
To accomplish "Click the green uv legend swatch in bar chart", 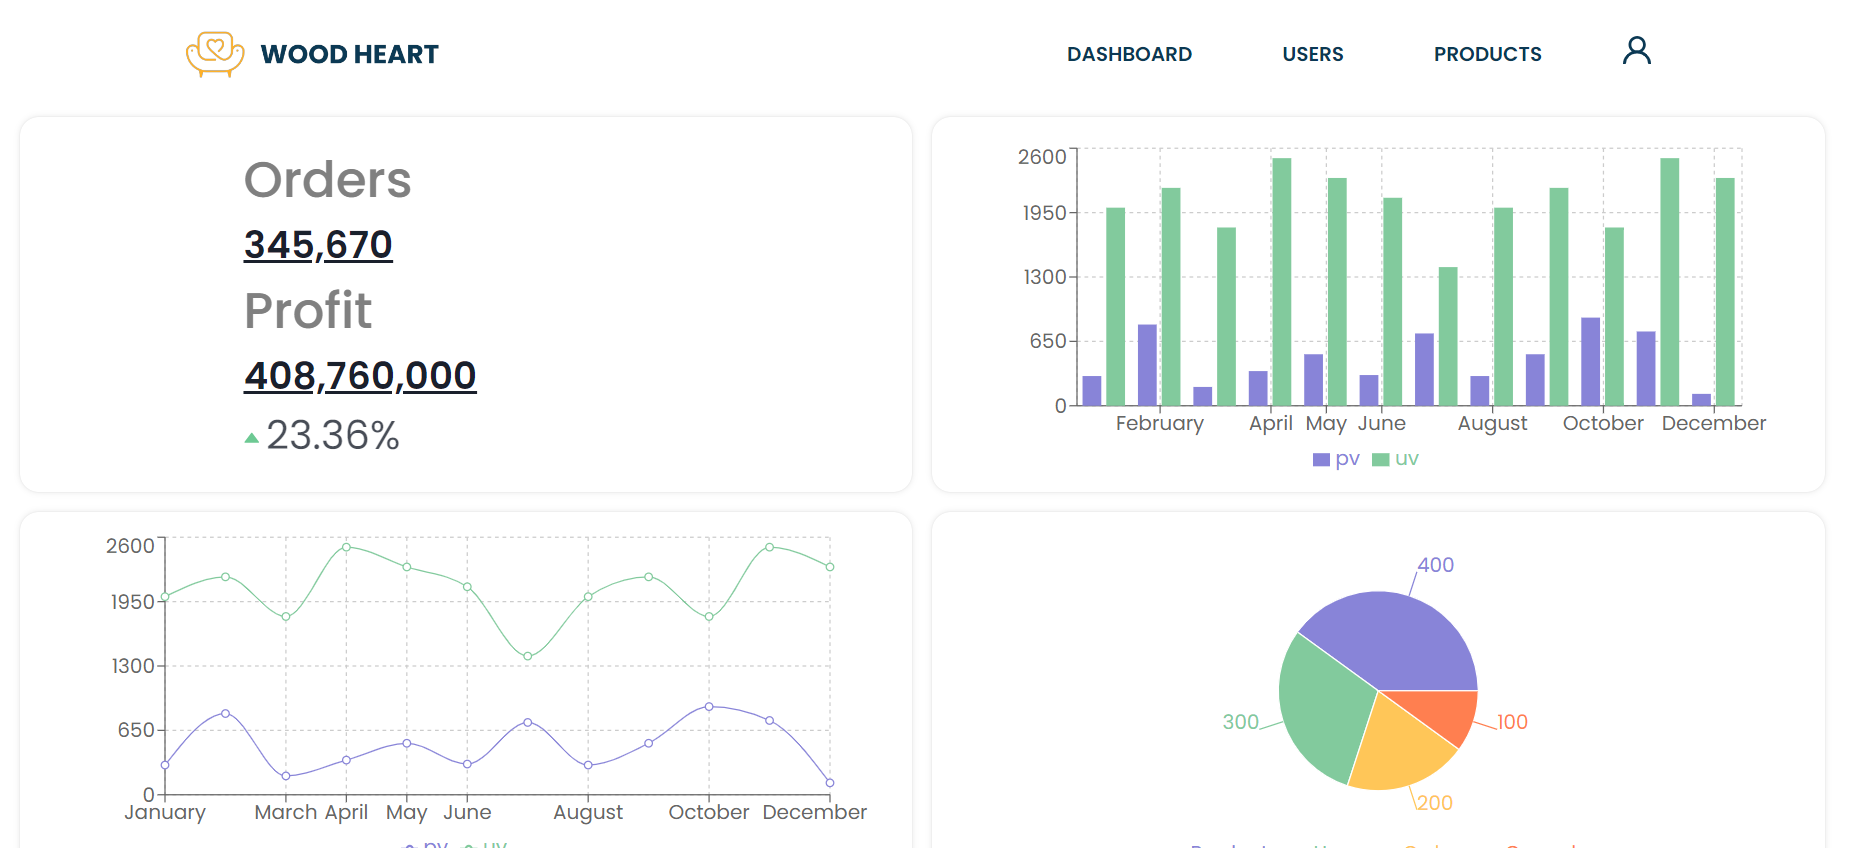I will (x=1381, y=460).
